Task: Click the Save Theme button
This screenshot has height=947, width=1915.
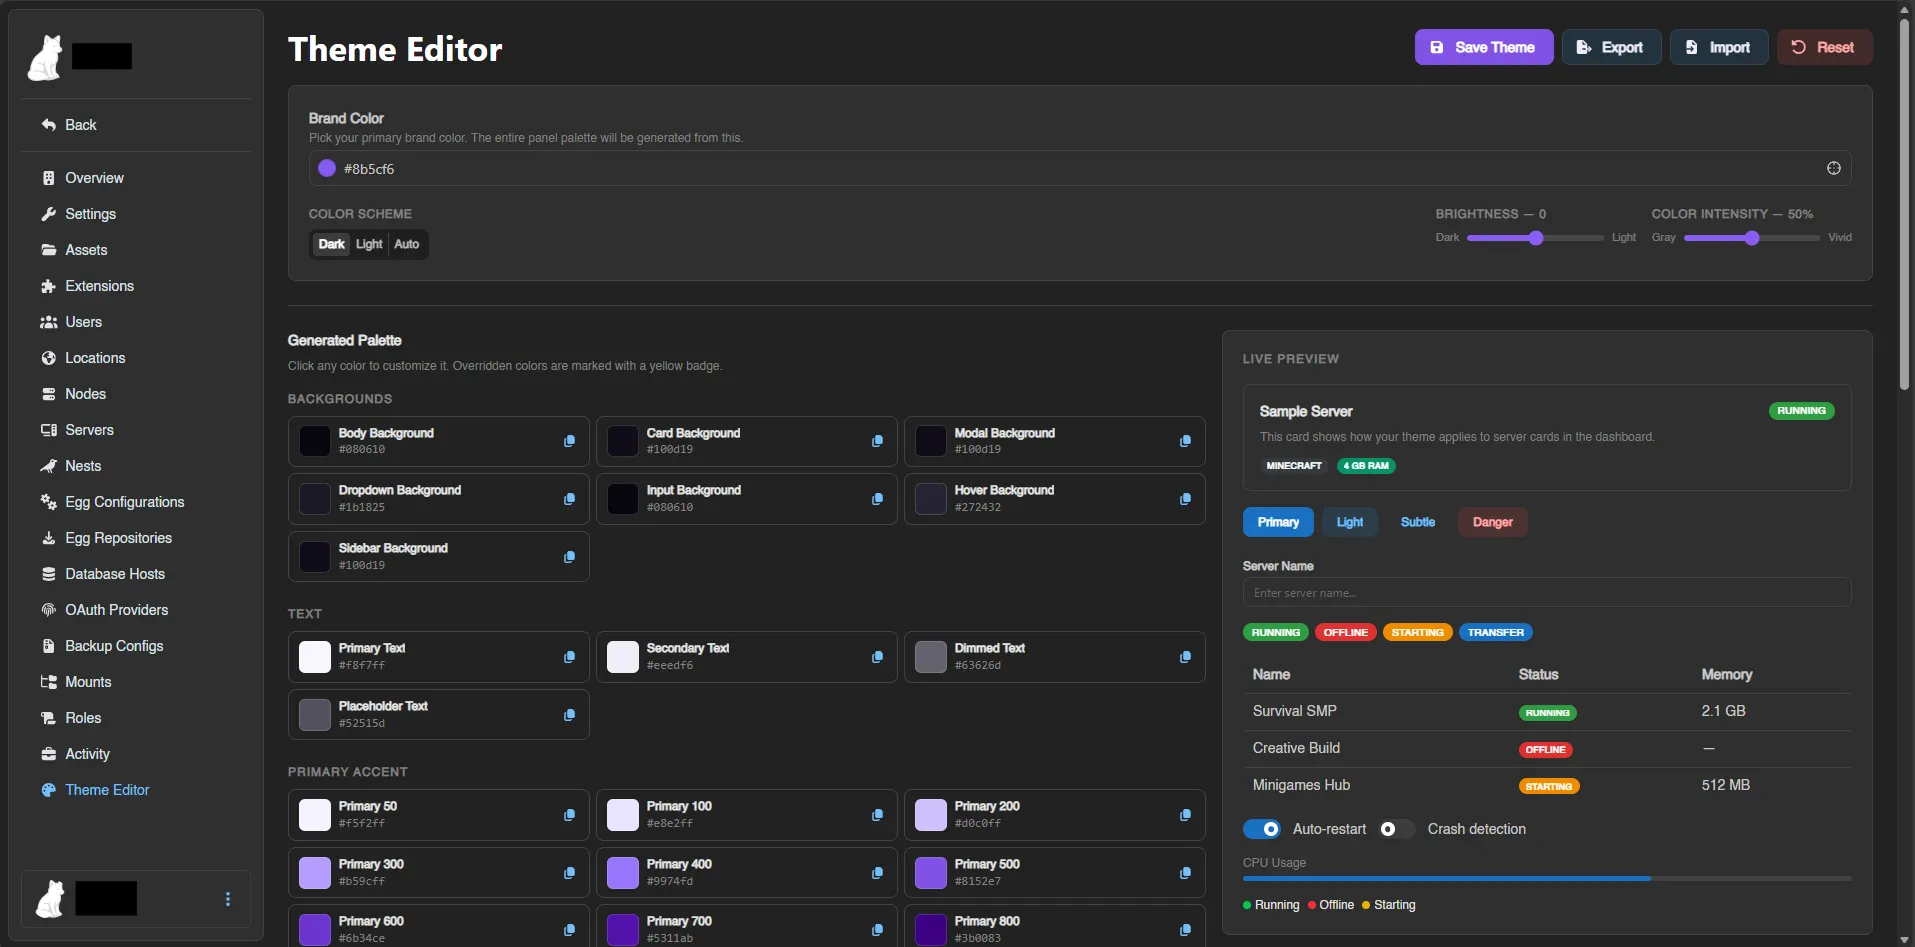Action: 1483,47
